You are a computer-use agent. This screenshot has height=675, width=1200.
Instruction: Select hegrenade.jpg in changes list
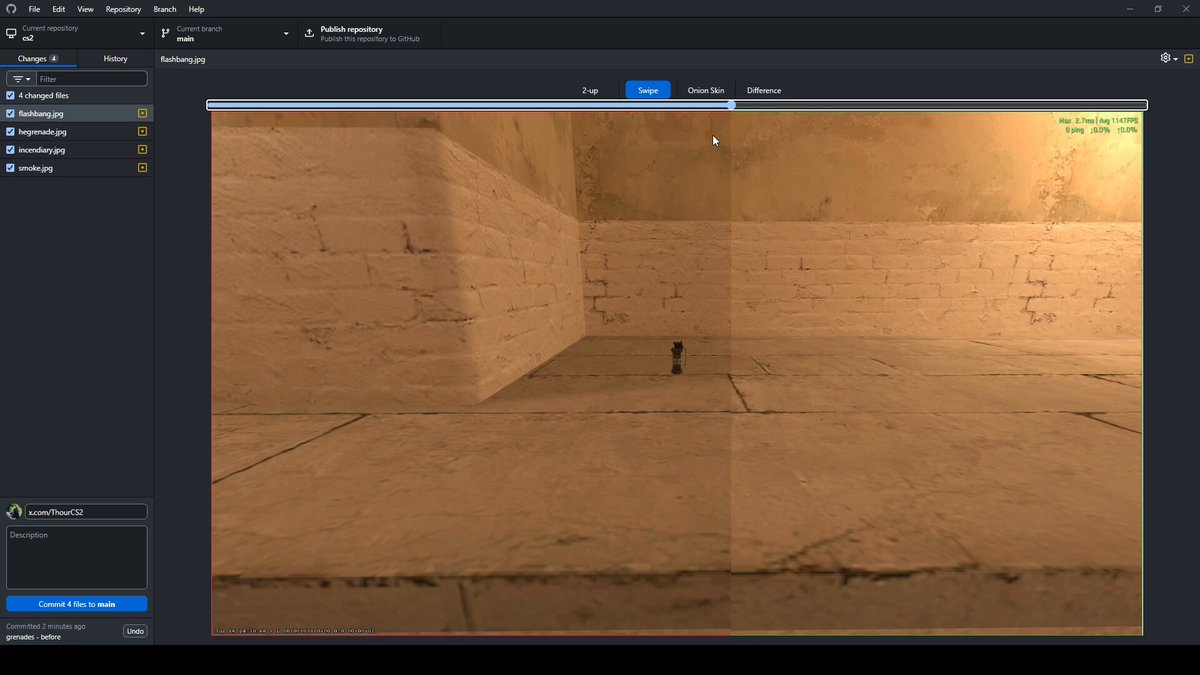[76, 131]
